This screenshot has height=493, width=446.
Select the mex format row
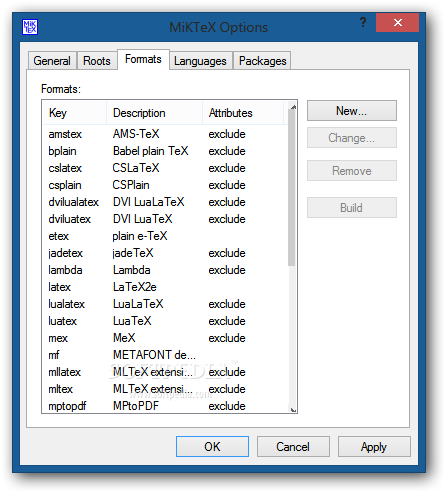coord(165,338)
